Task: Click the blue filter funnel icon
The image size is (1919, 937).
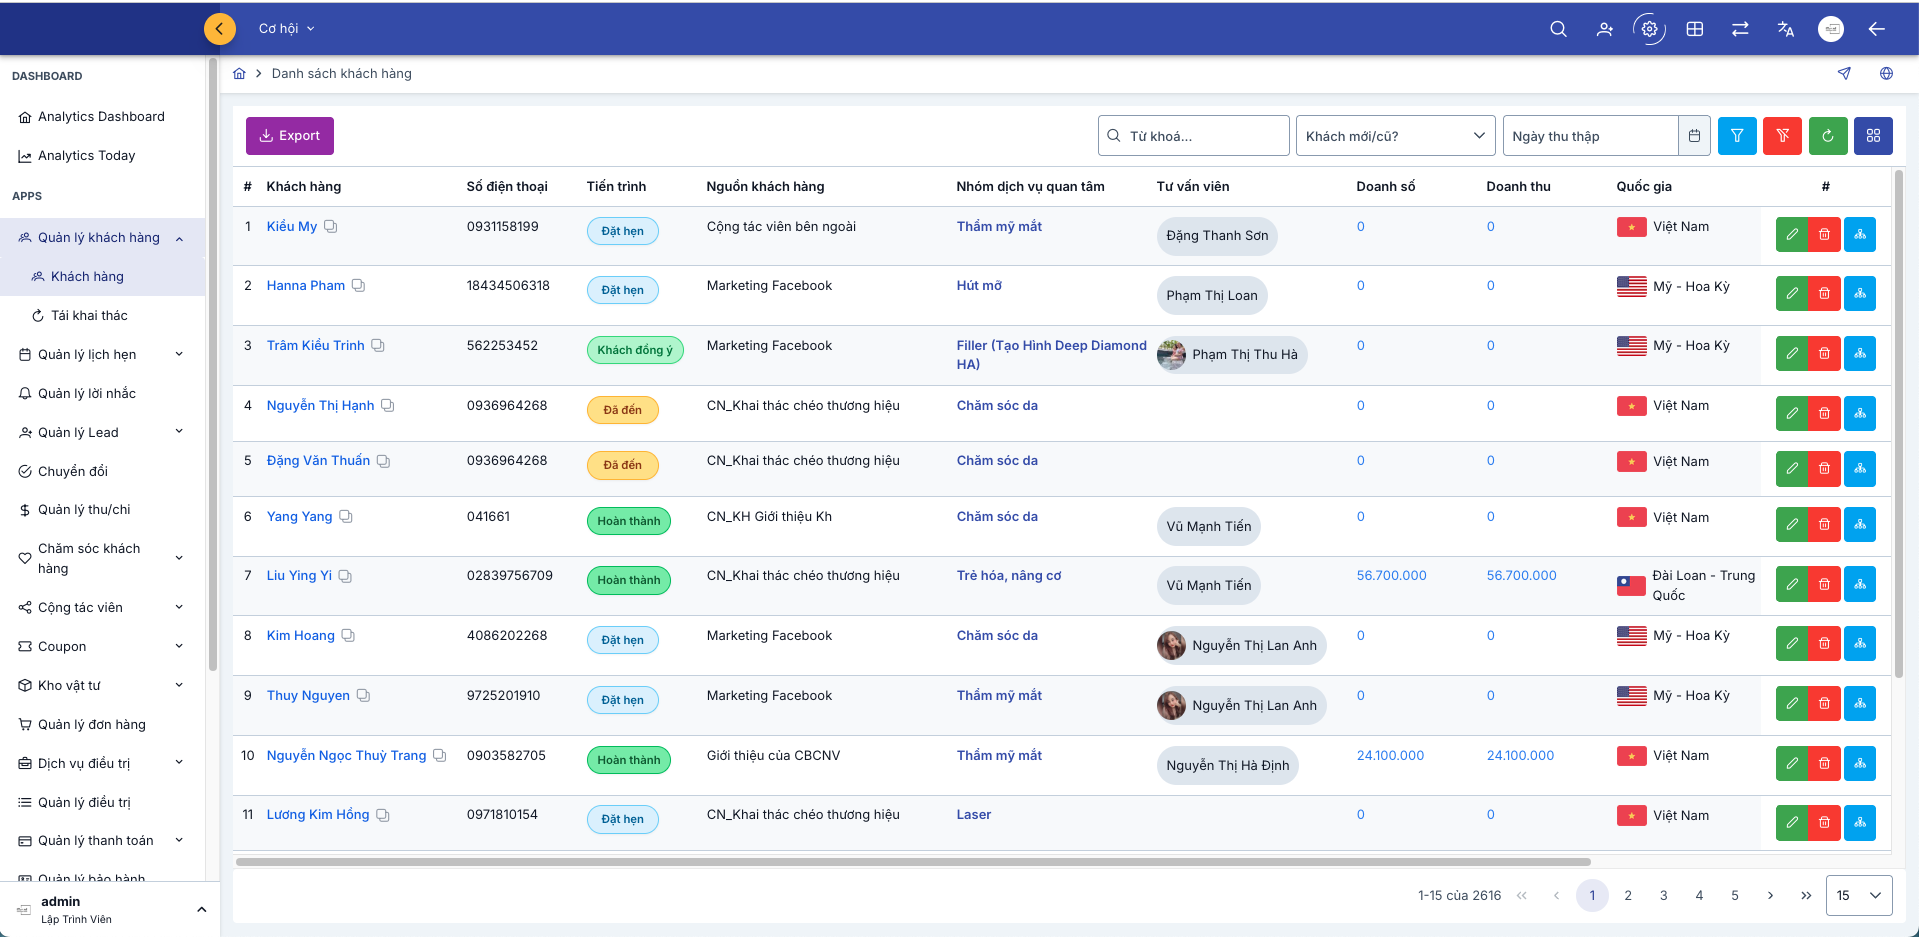Action: [x=1737, y=136]
